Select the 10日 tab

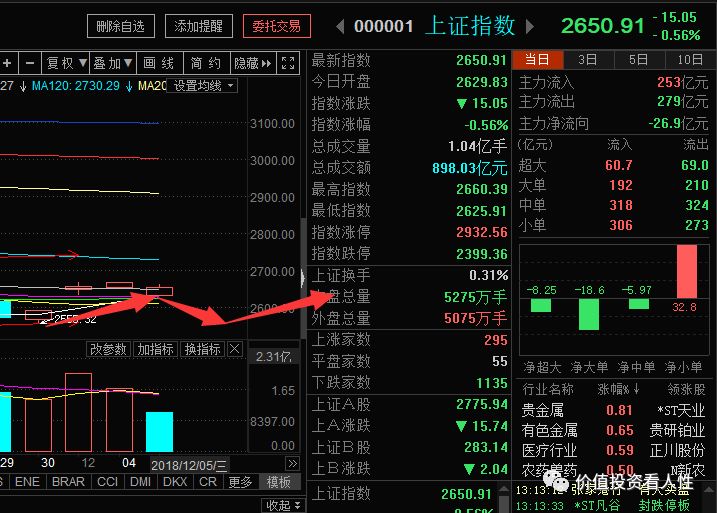click(690, 59)
